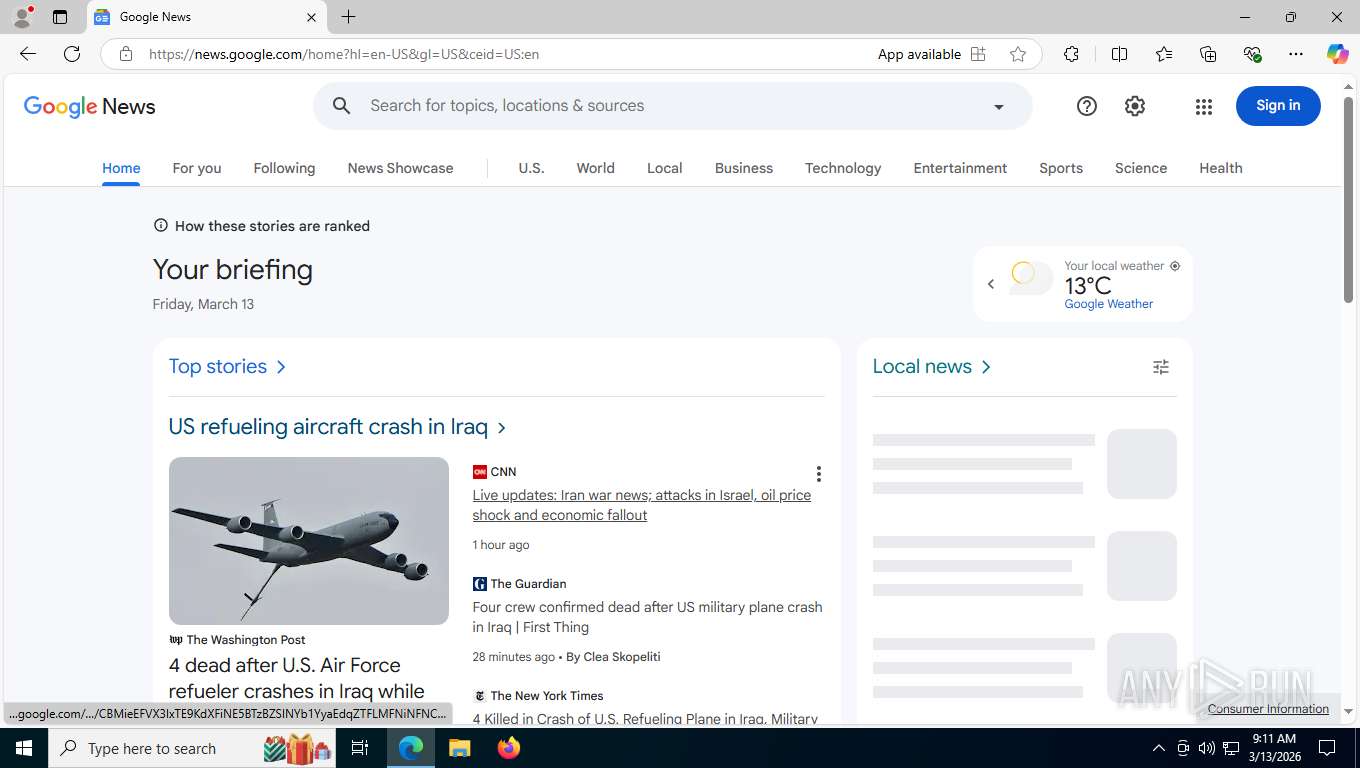The width and height of the screenshot is (1360, 768).
Task: Click App available install icon
Action: 978,54
